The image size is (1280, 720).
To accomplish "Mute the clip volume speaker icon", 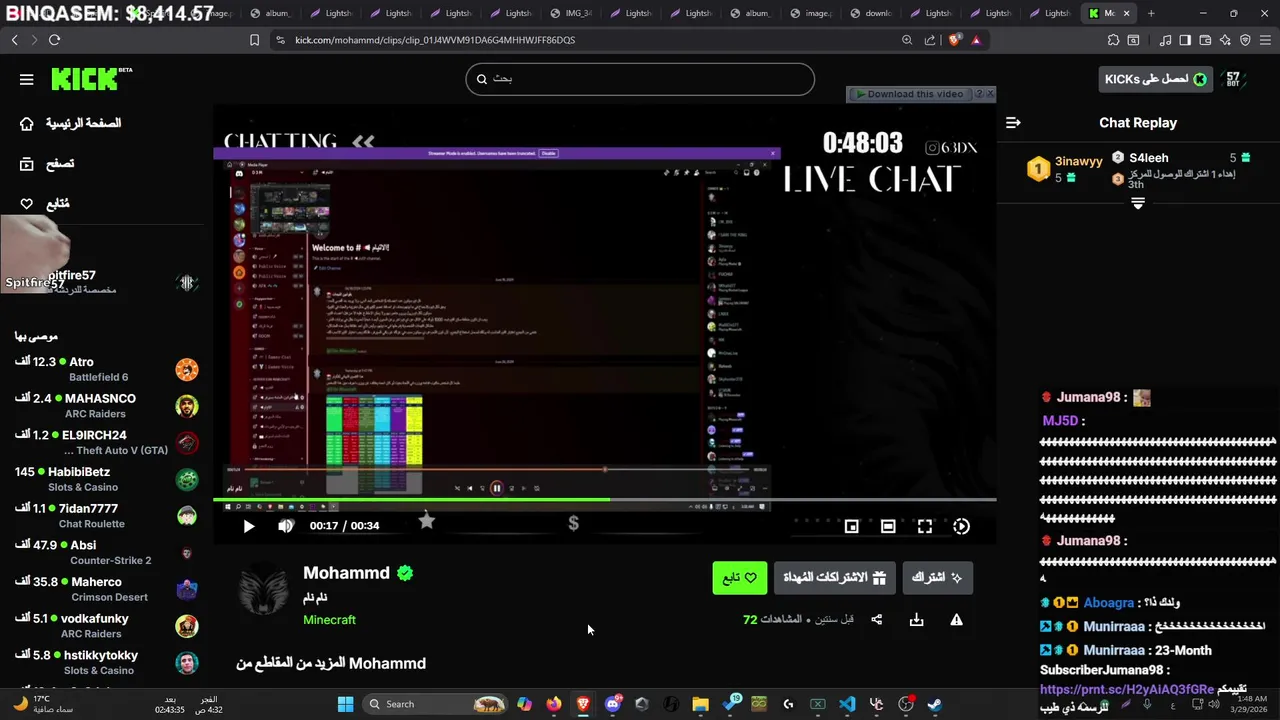I will pyautogui.click(x=286, y=526).
